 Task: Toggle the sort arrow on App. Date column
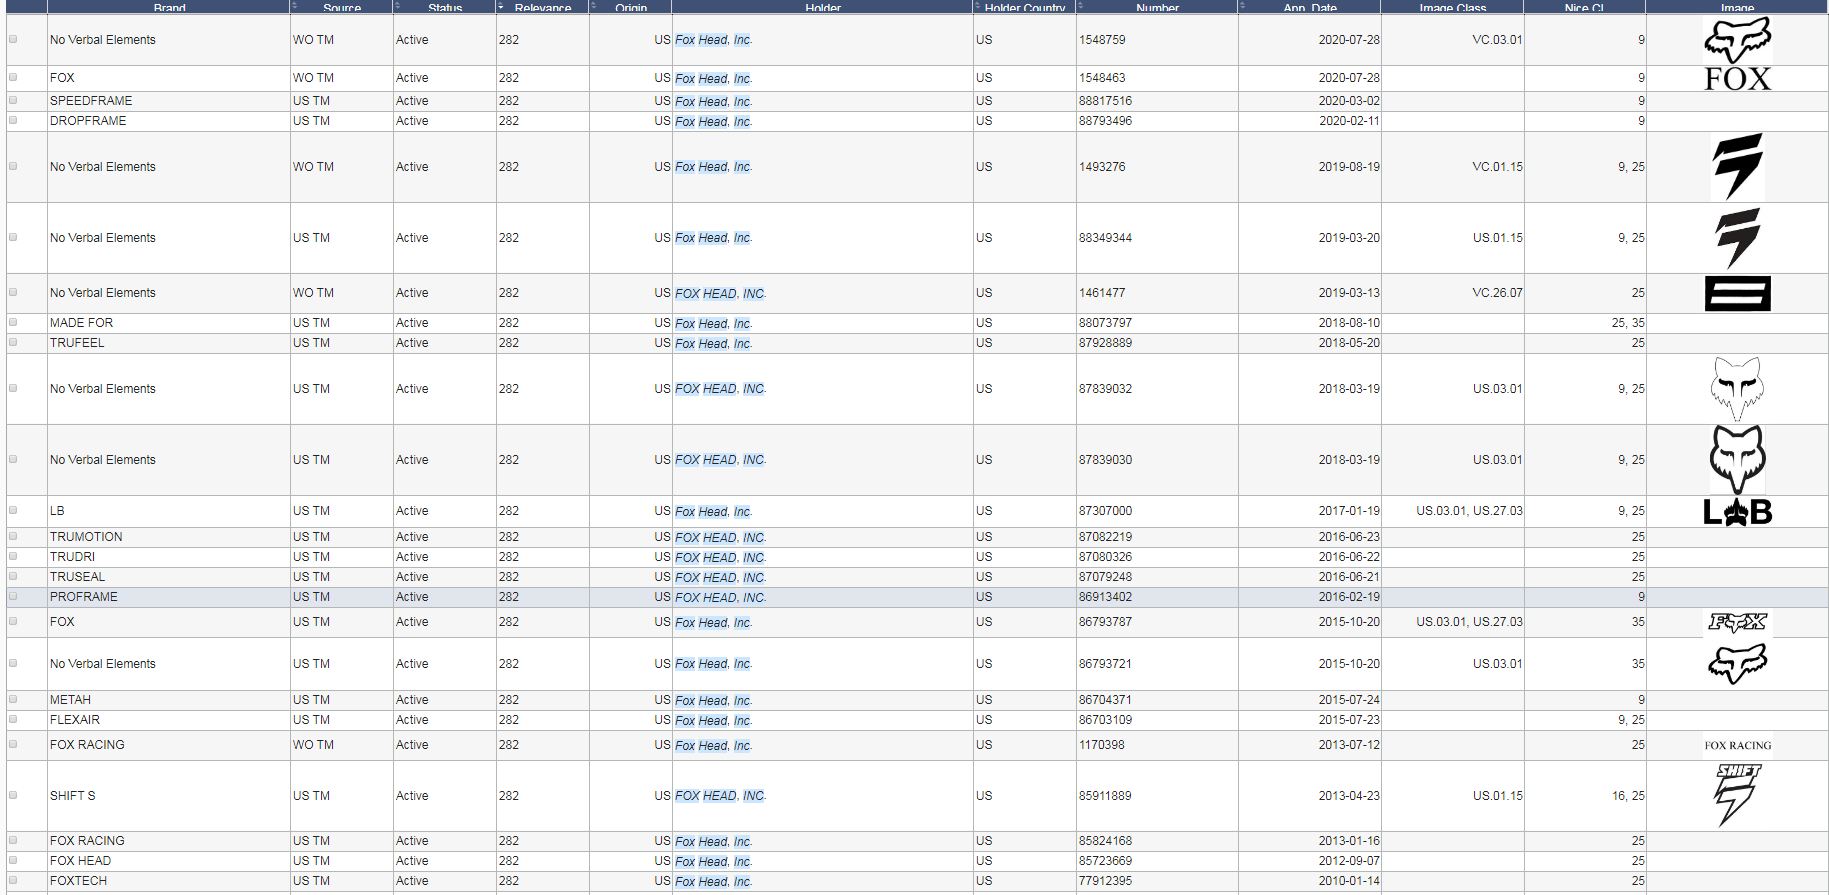click(1243, 6)
